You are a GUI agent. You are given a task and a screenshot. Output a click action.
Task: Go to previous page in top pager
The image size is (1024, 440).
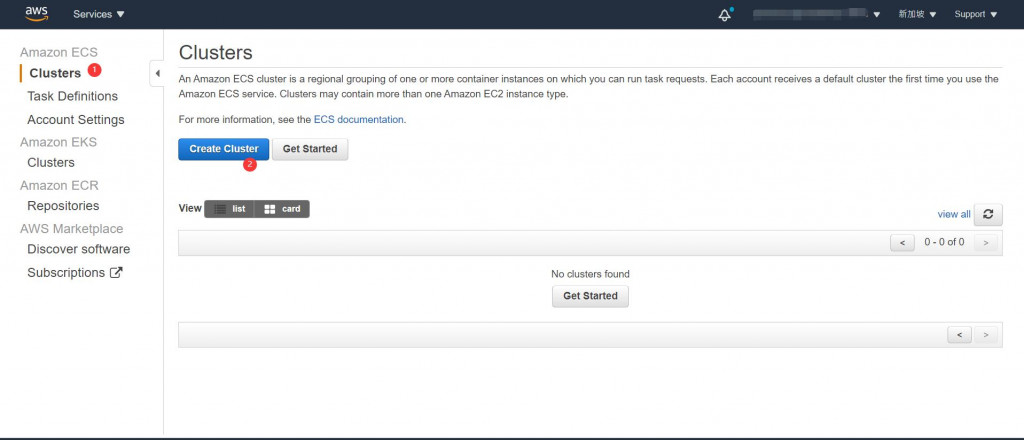[x=902, y=242]
